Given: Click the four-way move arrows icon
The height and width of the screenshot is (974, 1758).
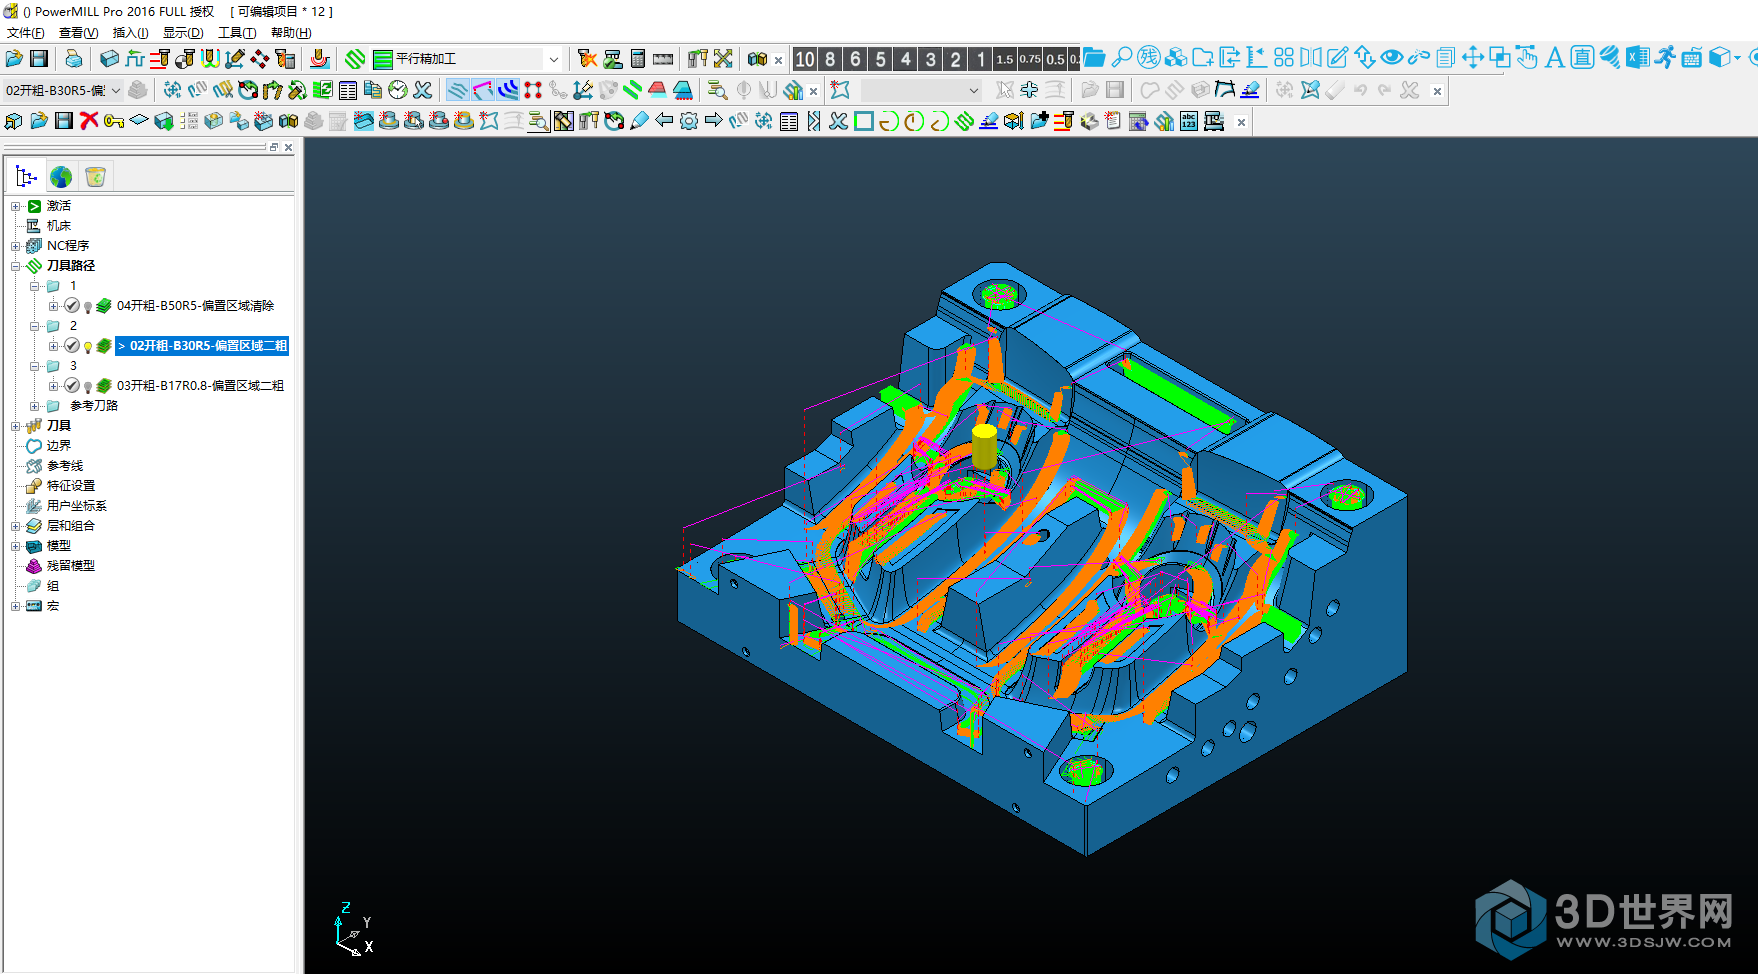Looking at the screenshot, I should (1473, 58).
